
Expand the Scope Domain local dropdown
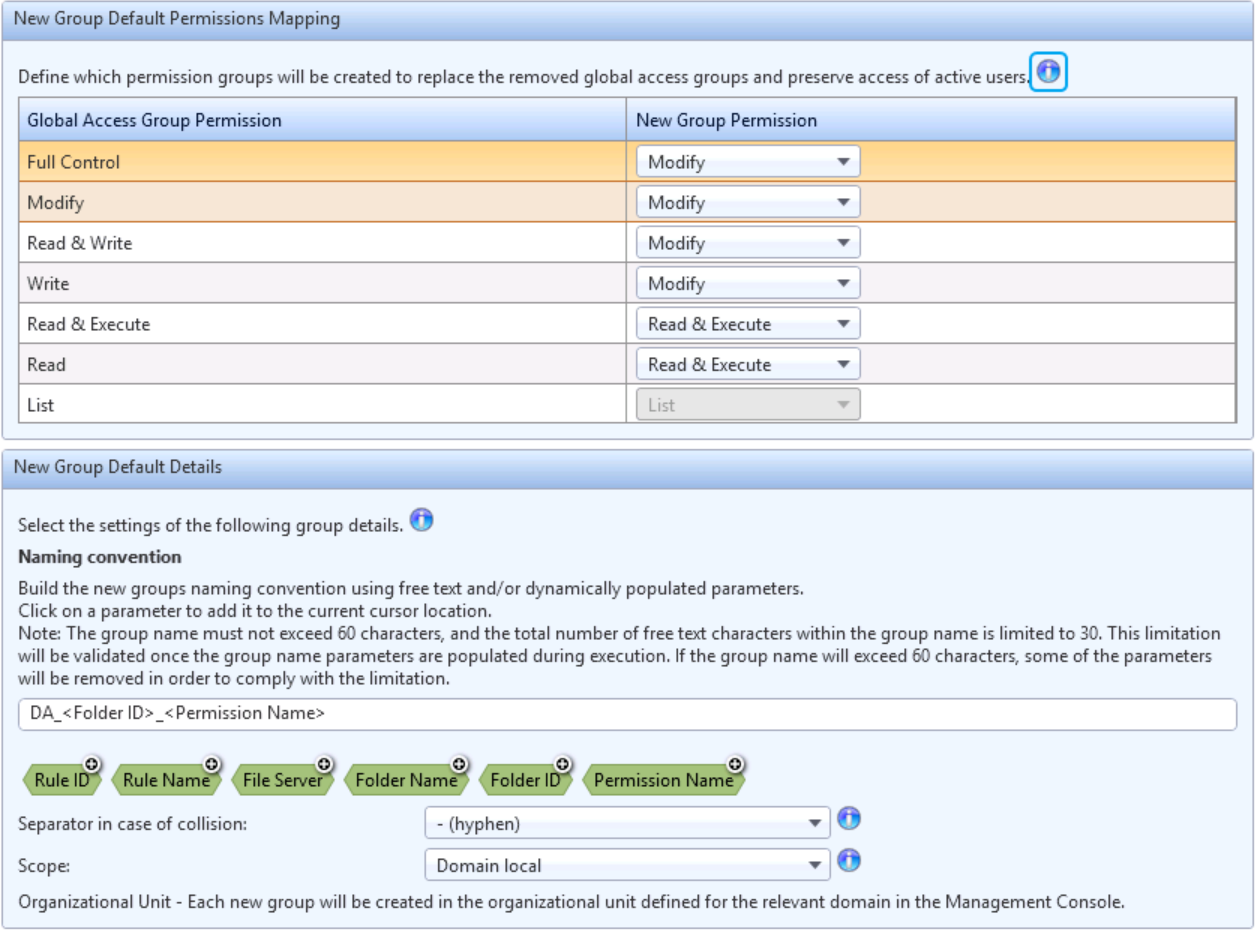[x=627, y=865]
